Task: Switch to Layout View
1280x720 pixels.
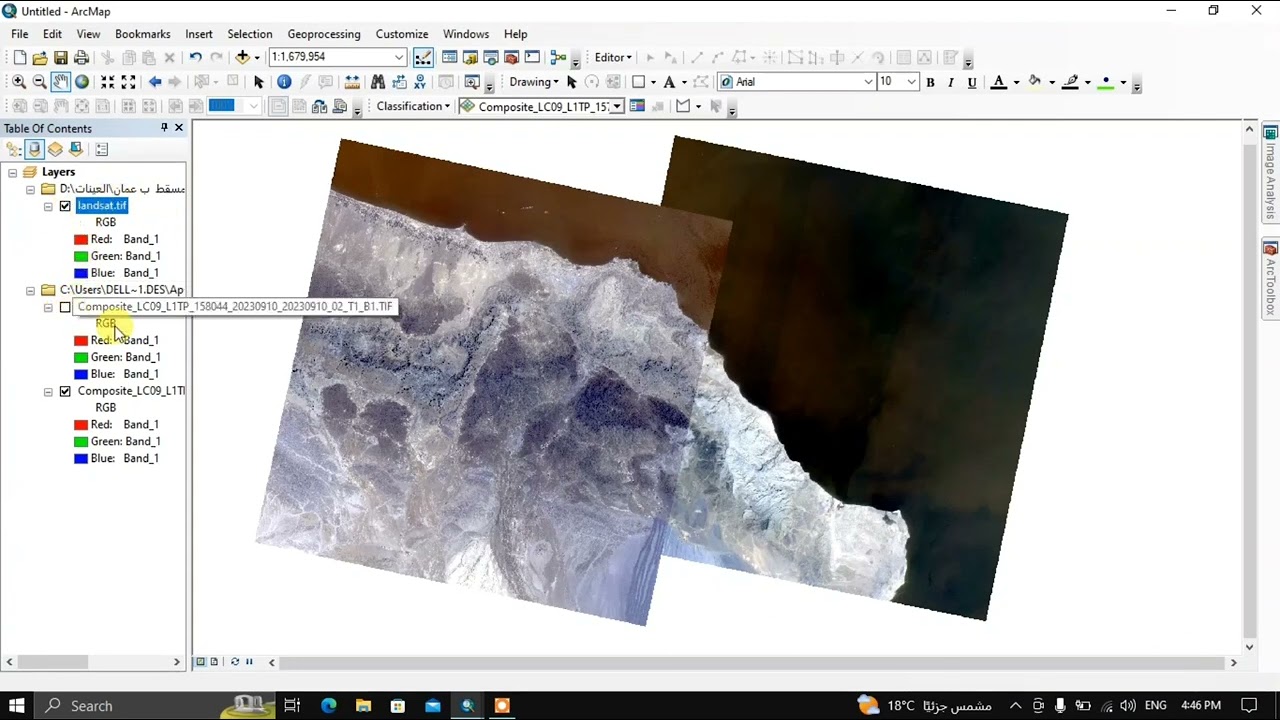Action: [214, 662]
